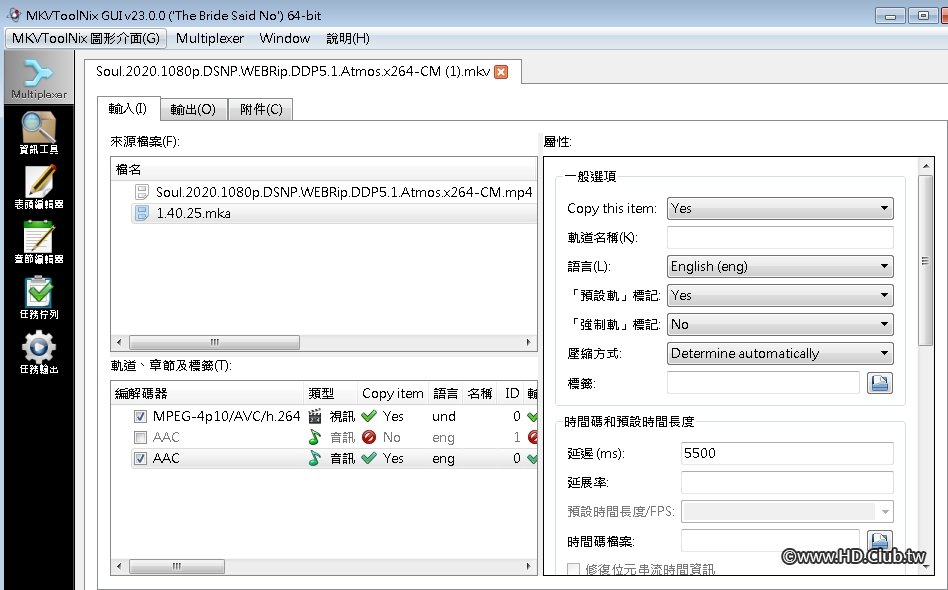The height and width of the screenshot is (590, 948).
Task: Open the Help (H) menu
Action: (348, 39)
